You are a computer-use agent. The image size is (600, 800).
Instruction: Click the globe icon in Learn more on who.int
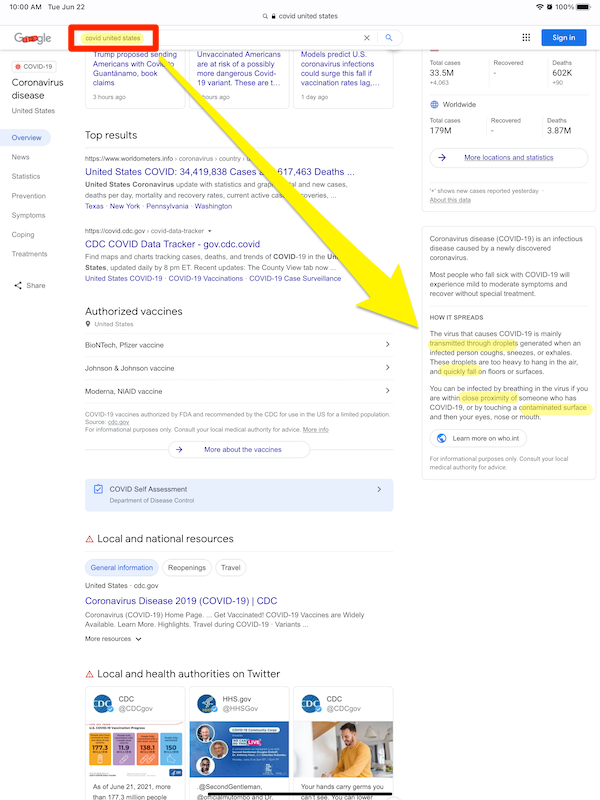442,438
